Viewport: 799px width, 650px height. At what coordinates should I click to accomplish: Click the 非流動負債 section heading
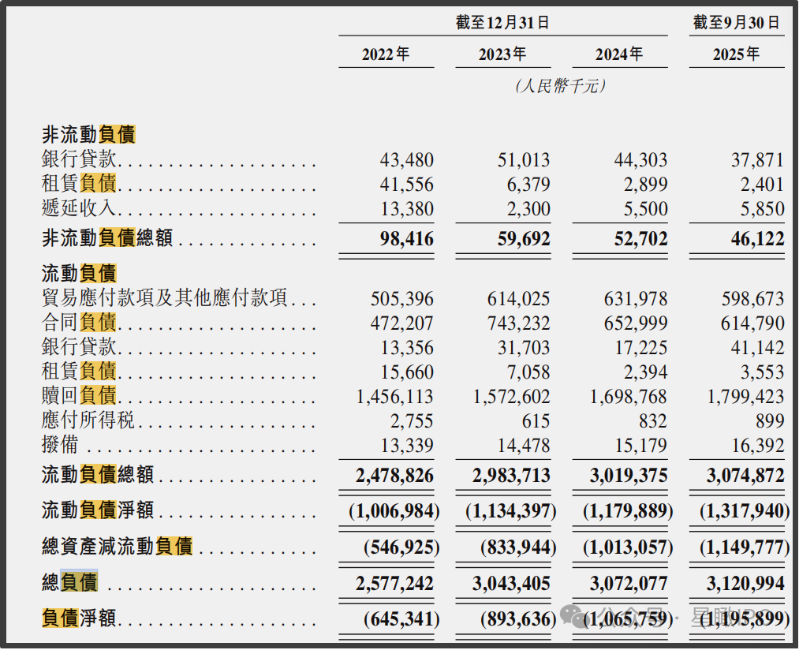click(x=88, y=135)
